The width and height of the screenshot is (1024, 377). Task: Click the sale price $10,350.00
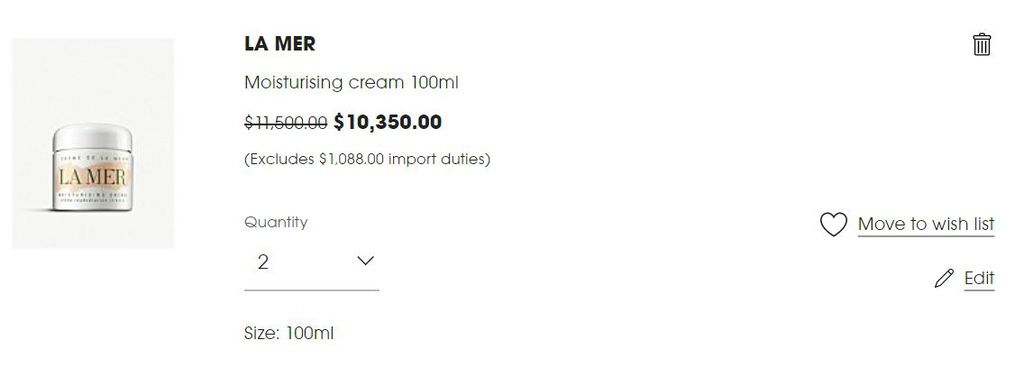[x=388, y=122]
